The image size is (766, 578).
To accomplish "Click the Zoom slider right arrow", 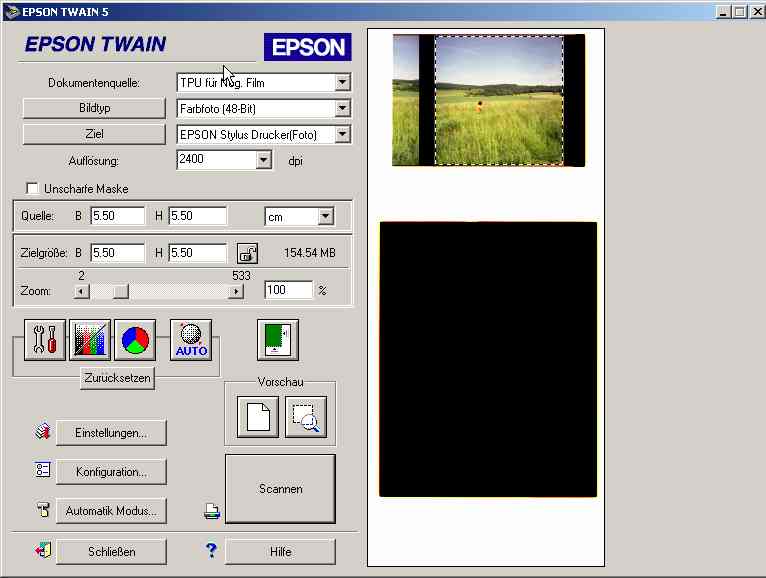I will [x=236, y=291].
